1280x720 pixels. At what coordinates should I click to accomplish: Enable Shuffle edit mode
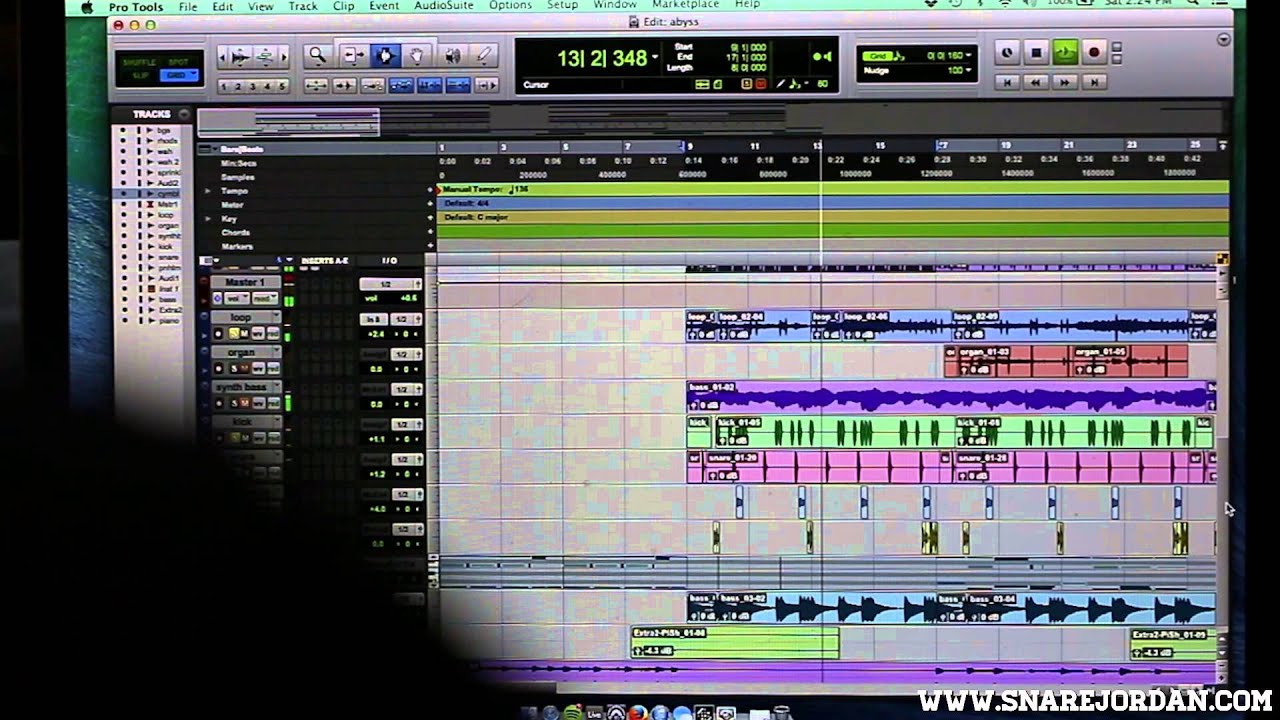(x=138, y=62)
